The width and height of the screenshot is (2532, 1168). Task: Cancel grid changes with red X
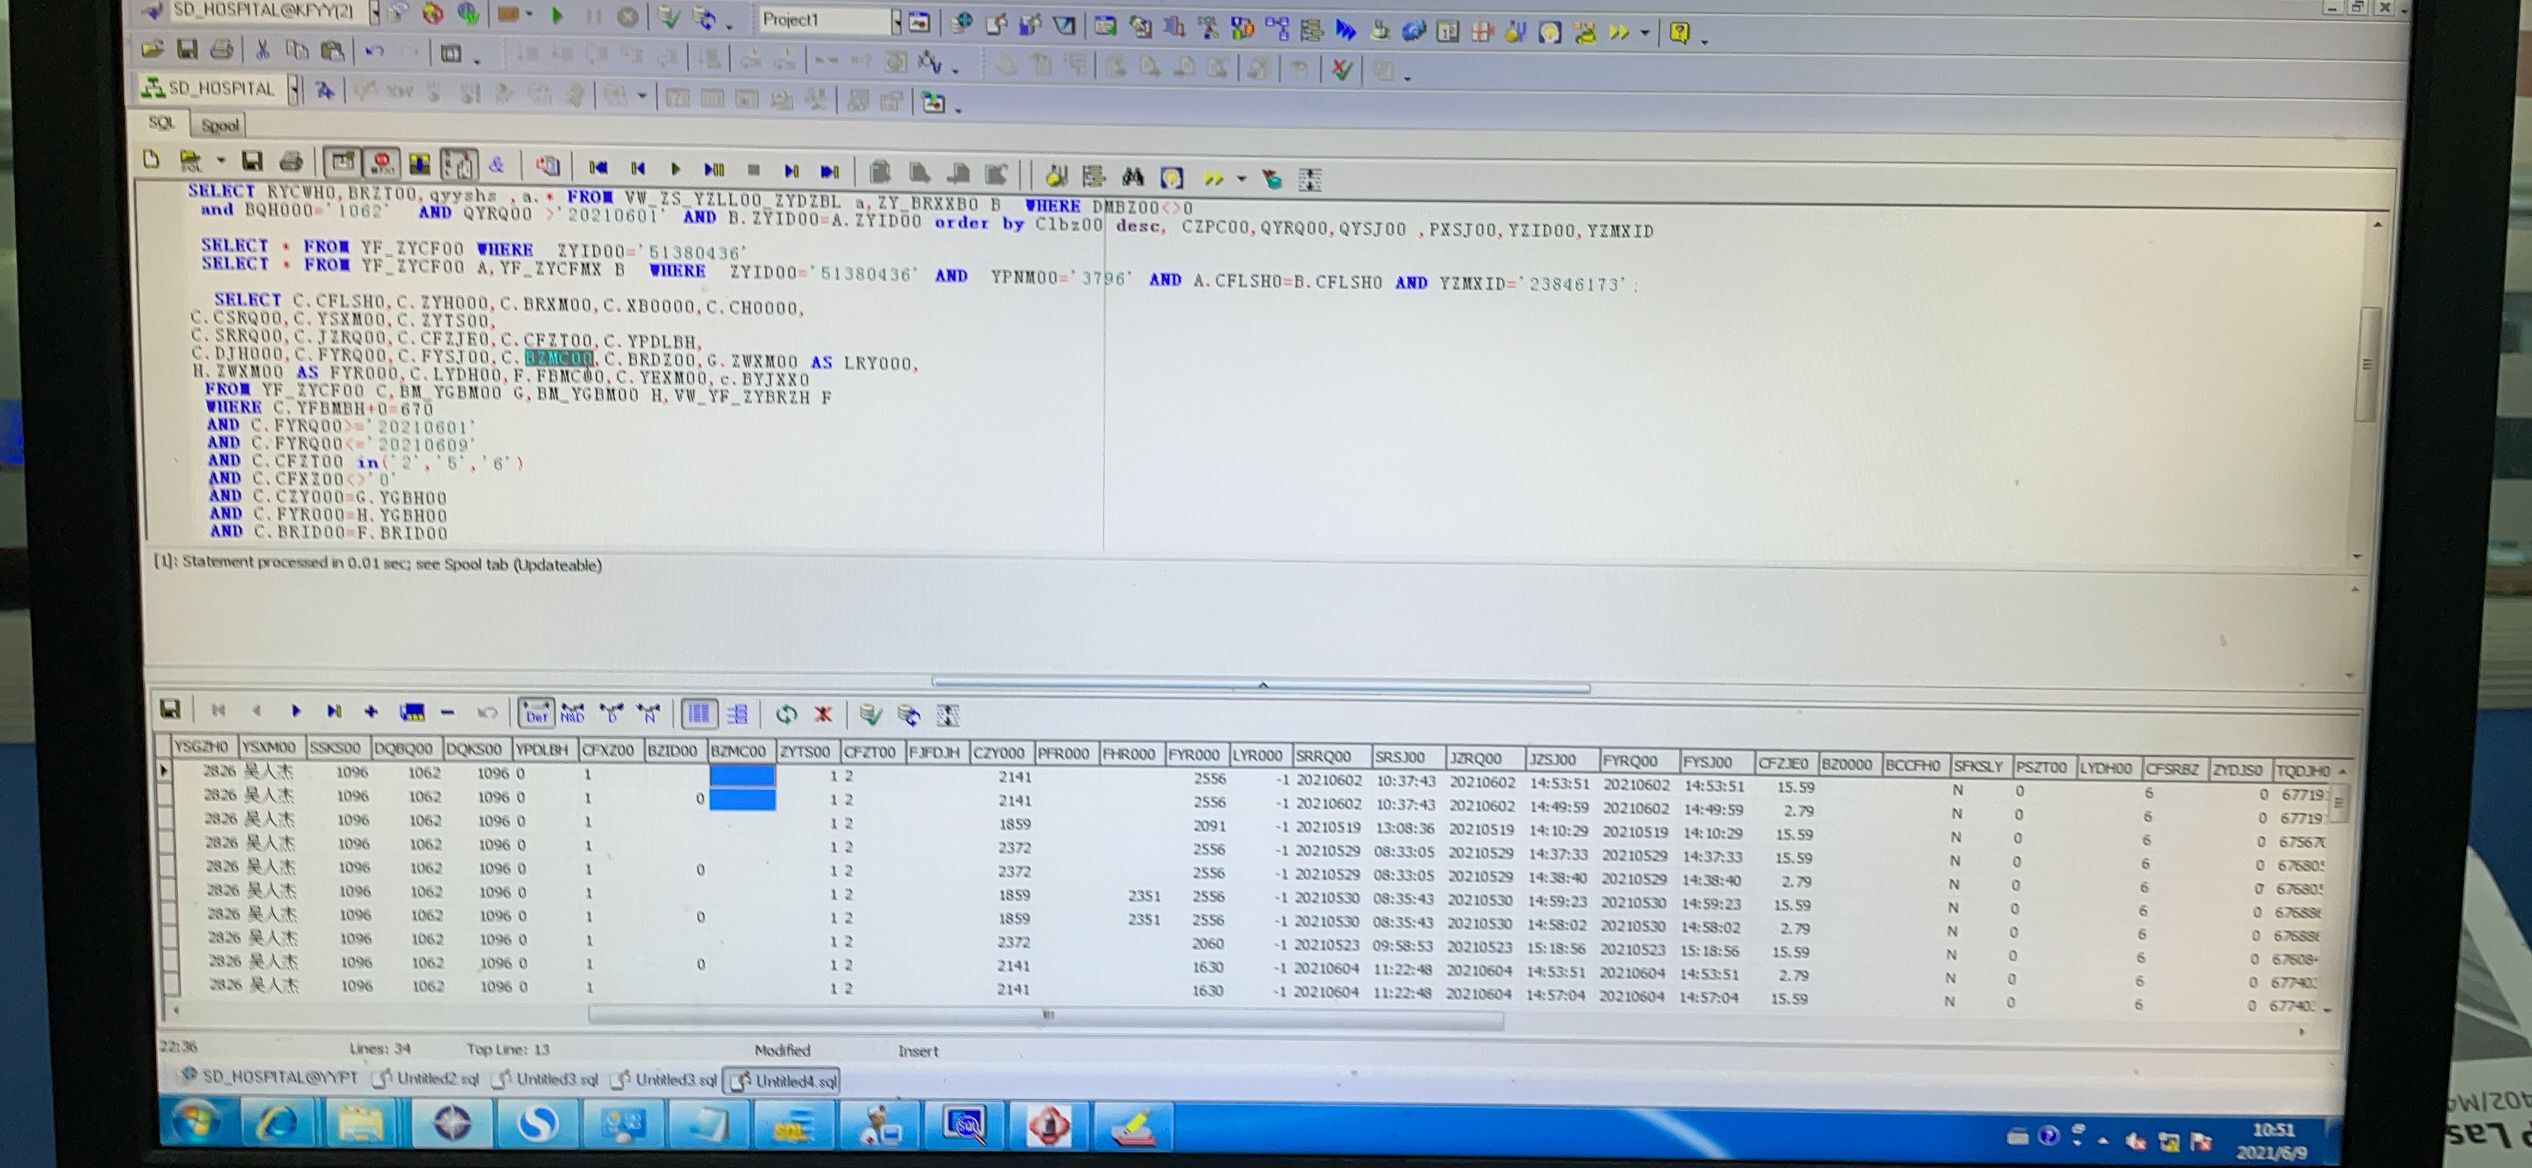tap(823, 714)
